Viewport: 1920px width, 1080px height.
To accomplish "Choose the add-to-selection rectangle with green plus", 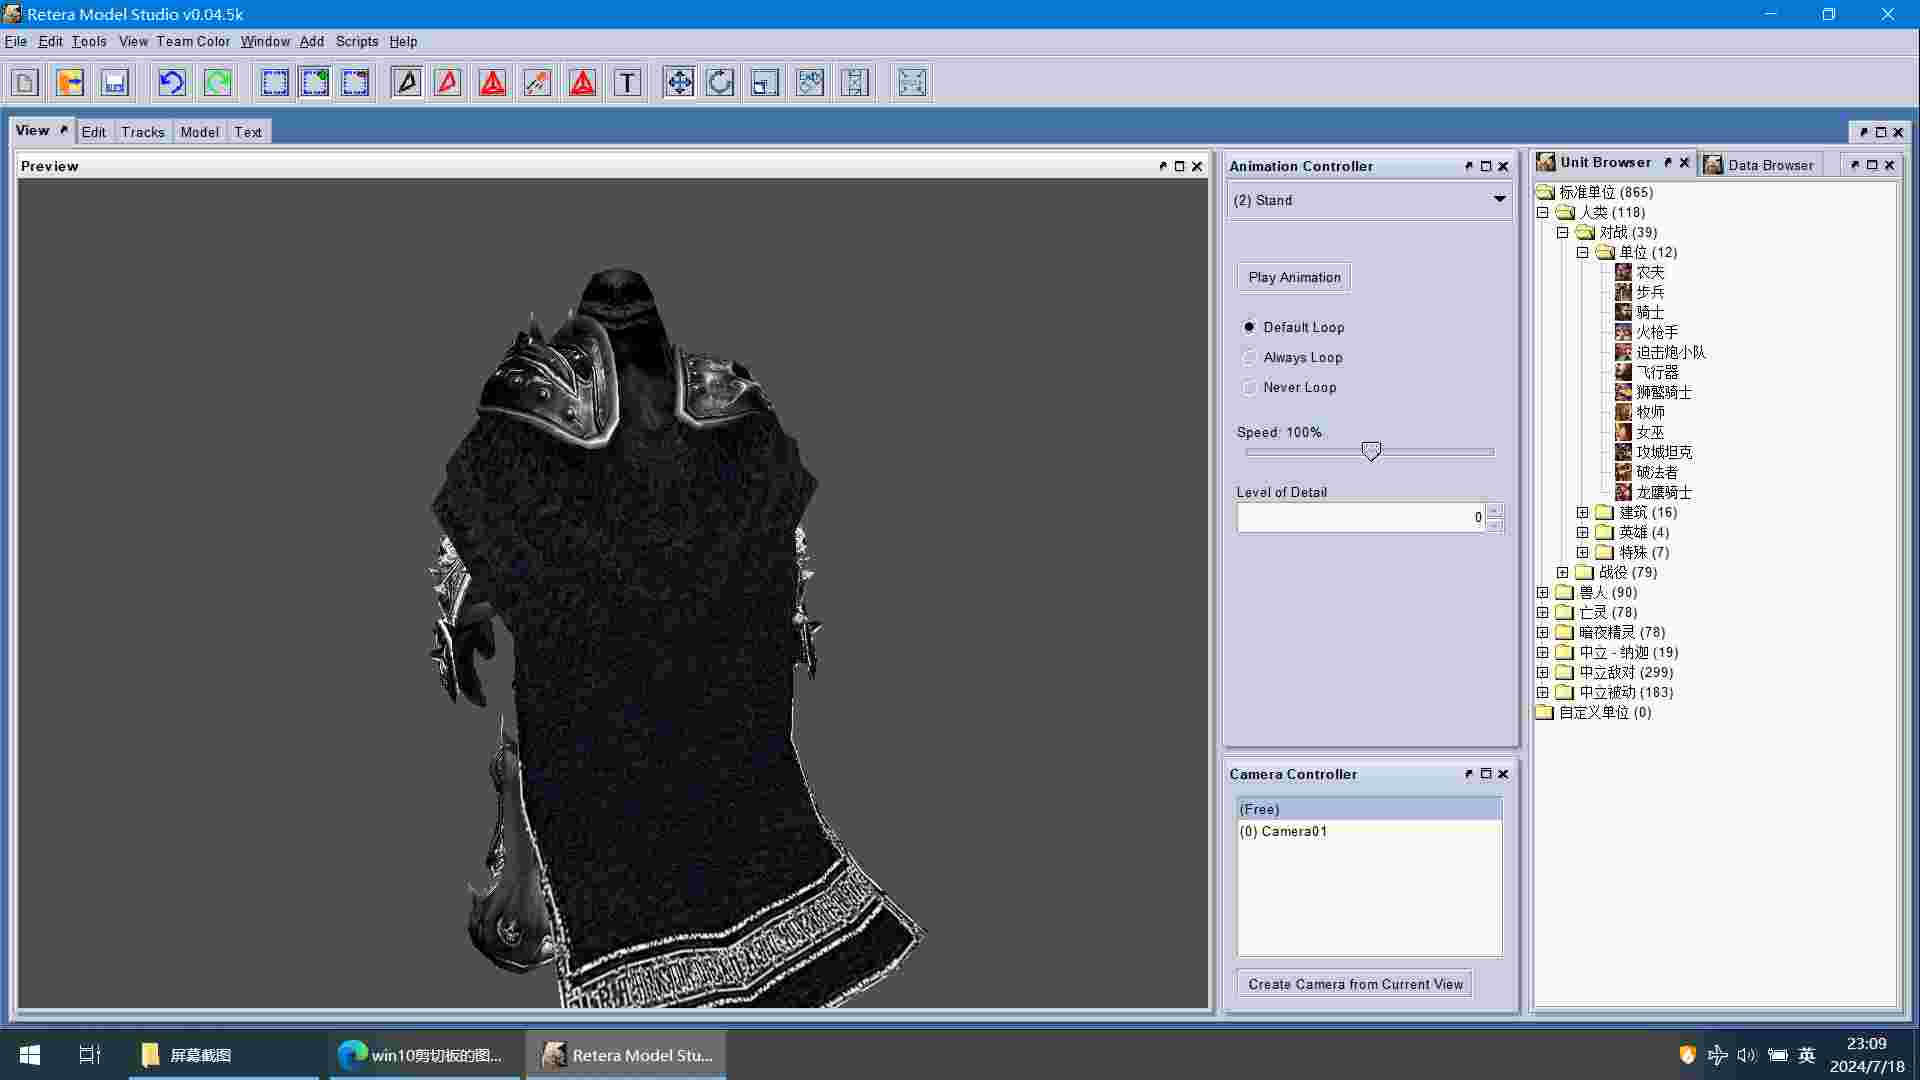I will (315, 82).
